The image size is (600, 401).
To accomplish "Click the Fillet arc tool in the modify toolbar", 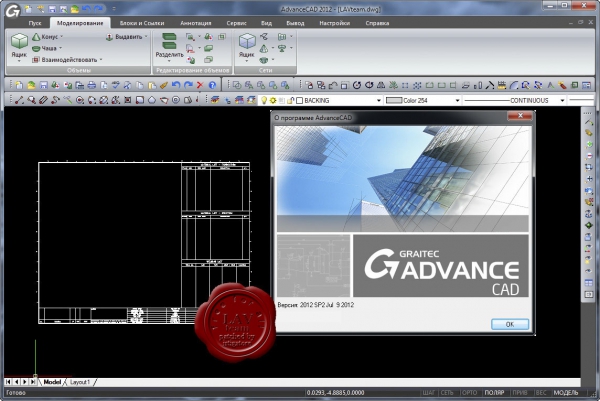I will click(514, 85).
